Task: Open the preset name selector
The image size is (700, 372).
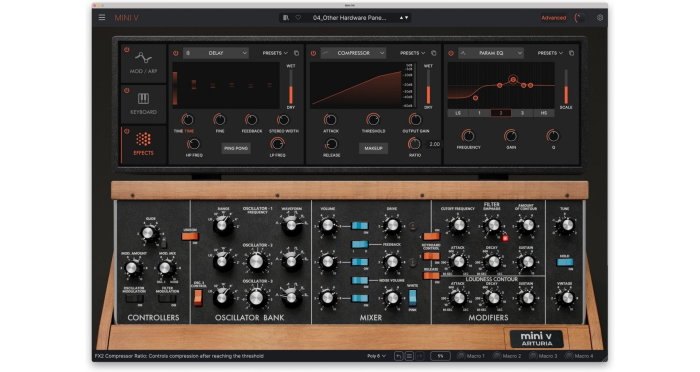Action: 350,18
